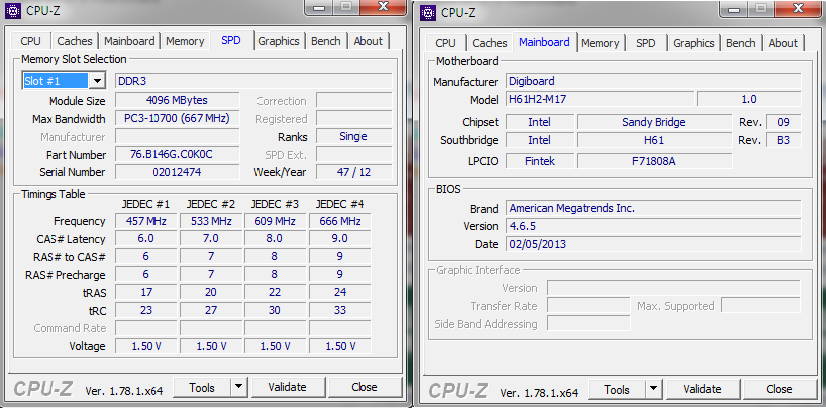
Task: Click southbridge revision B3
Action: pos(784,140)
